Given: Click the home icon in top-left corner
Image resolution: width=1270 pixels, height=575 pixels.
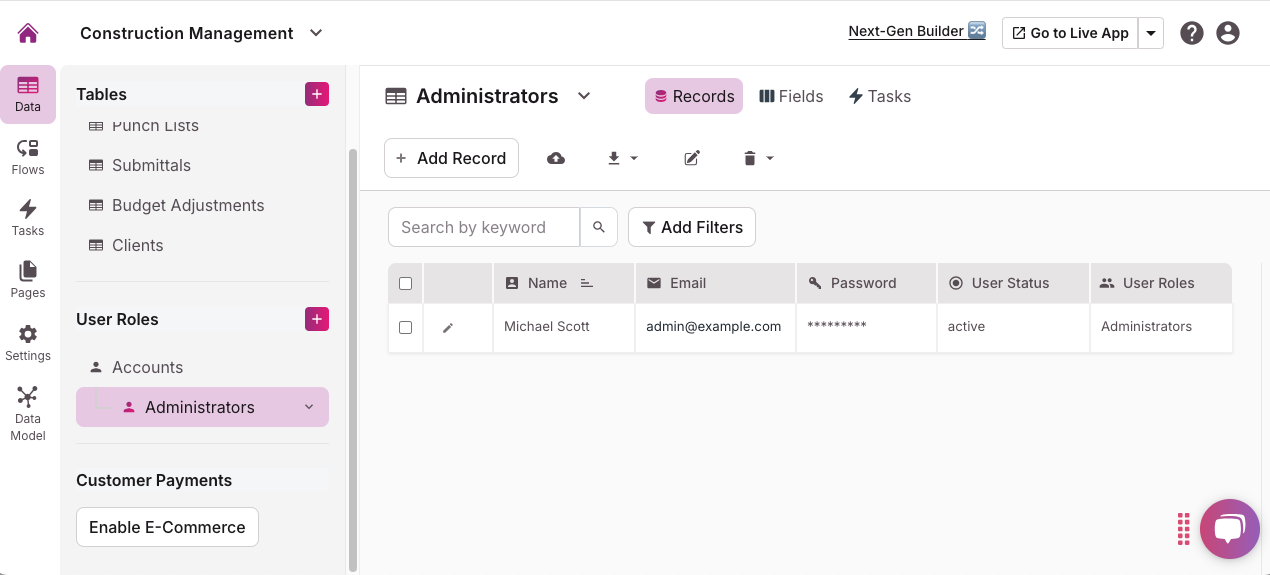Looking at the screenshot, I should coord(28,33).
